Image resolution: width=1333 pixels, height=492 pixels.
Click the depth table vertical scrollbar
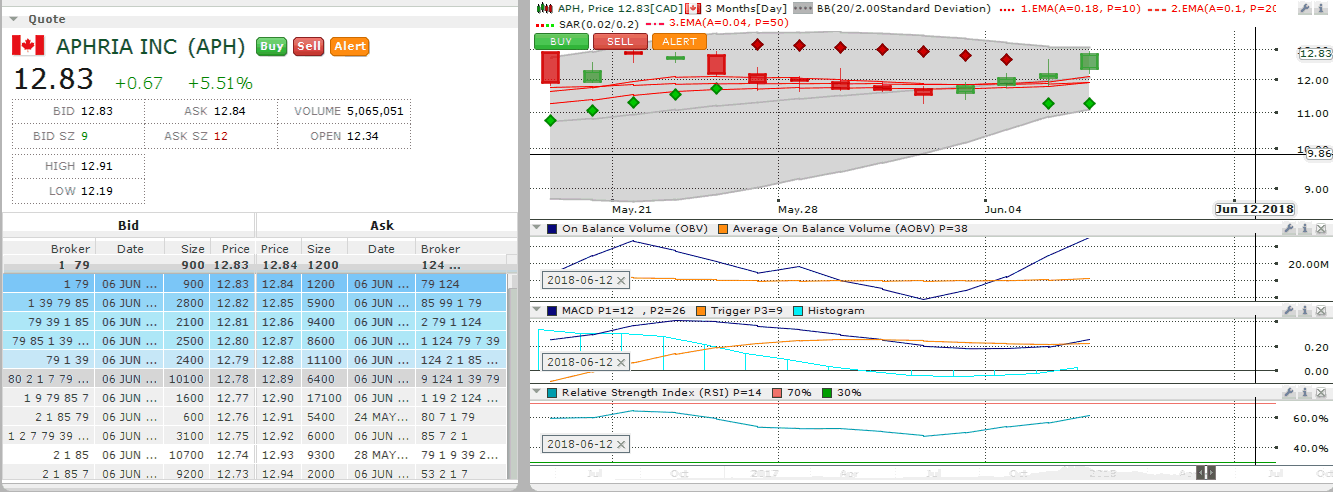513,375
